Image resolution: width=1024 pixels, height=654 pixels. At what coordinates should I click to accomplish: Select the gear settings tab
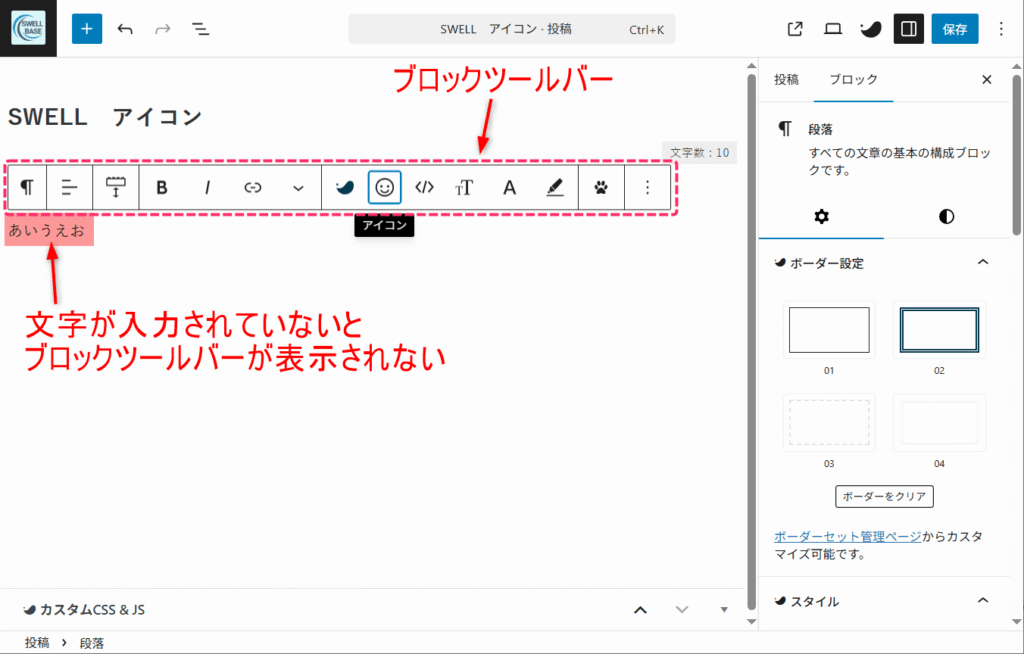pos(822,216)
